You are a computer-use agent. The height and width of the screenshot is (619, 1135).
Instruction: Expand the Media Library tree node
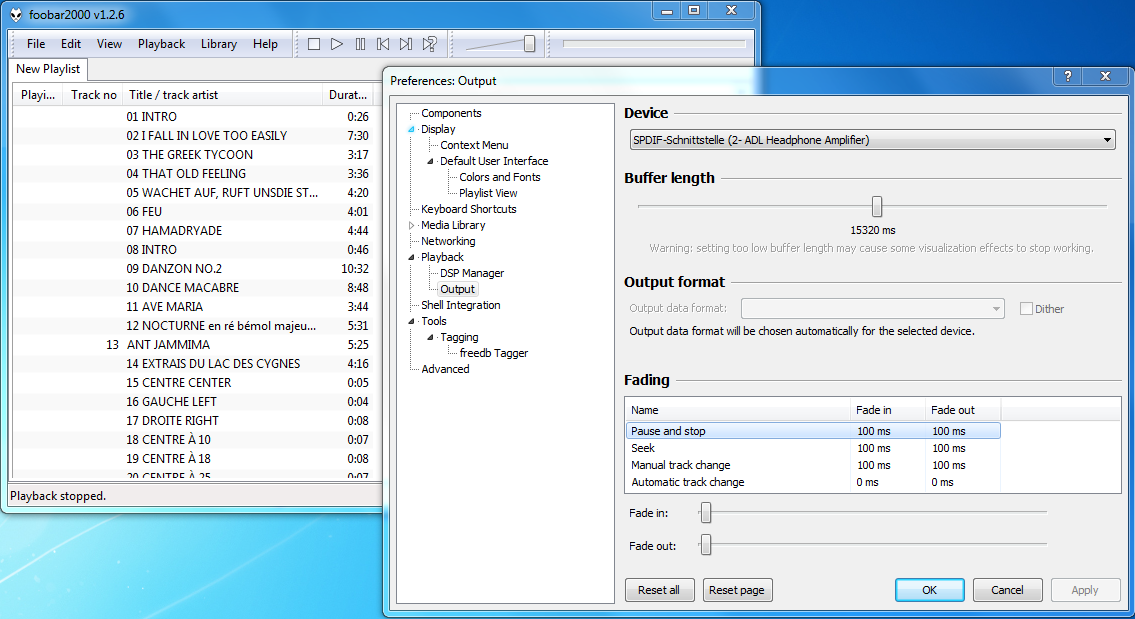point(411,226)
